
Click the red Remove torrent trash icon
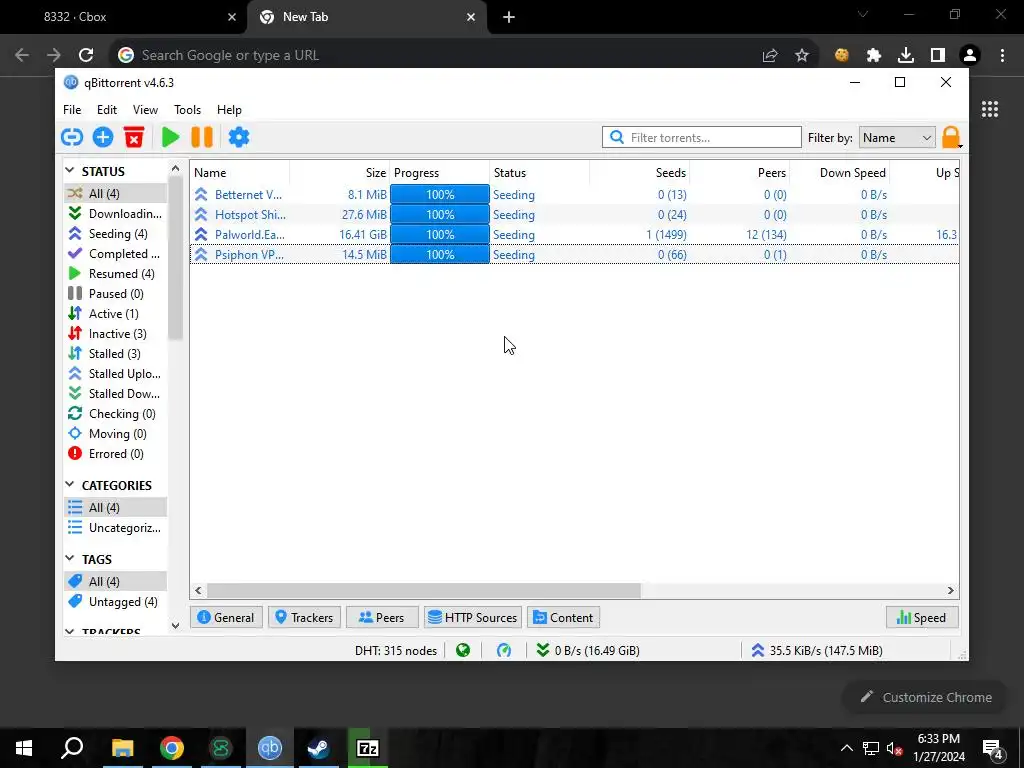coord(134,137)
